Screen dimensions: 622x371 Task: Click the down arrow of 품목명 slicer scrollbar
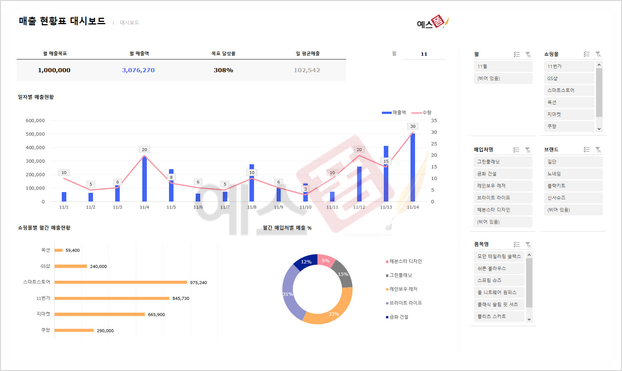tap(529, 319)
